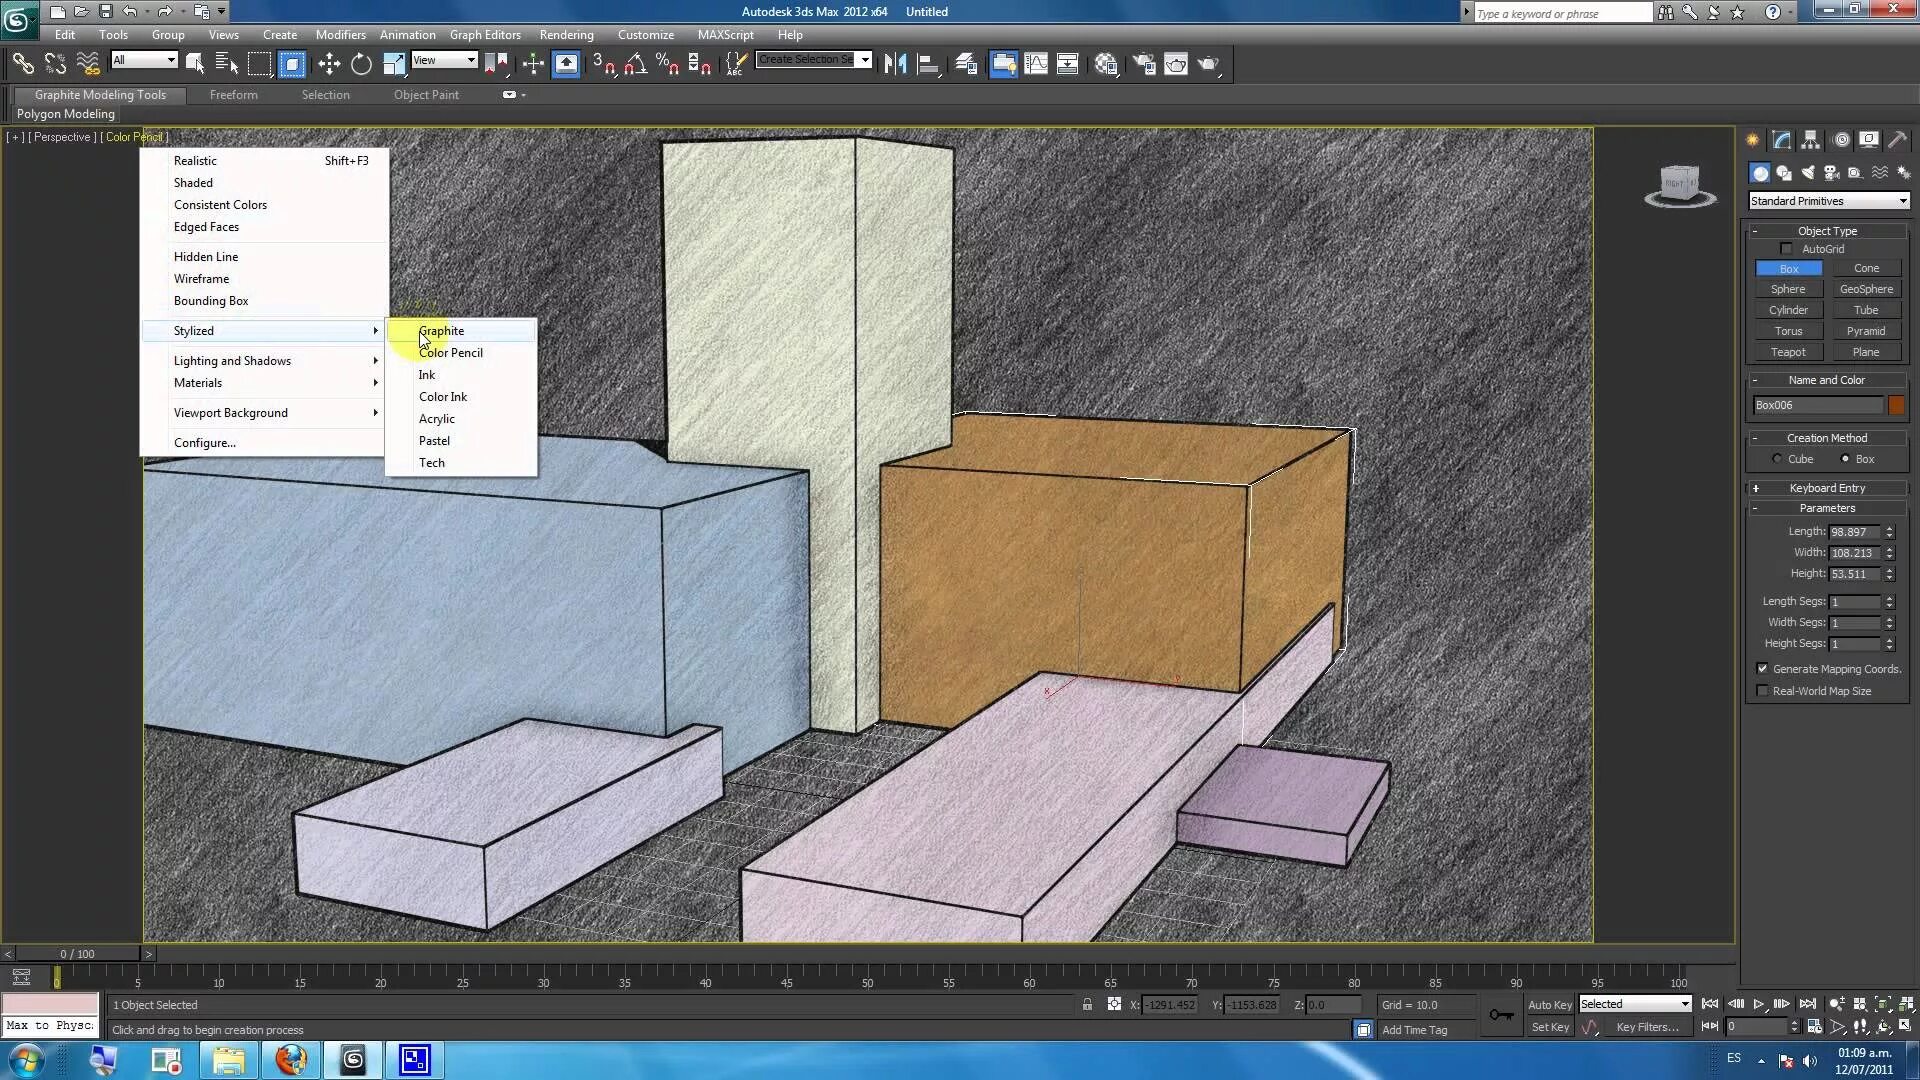The height and width of the screenshot is (1080, 1920).
Task: Toggle the Angle Snap icon
Action: [x=634, y=64]
